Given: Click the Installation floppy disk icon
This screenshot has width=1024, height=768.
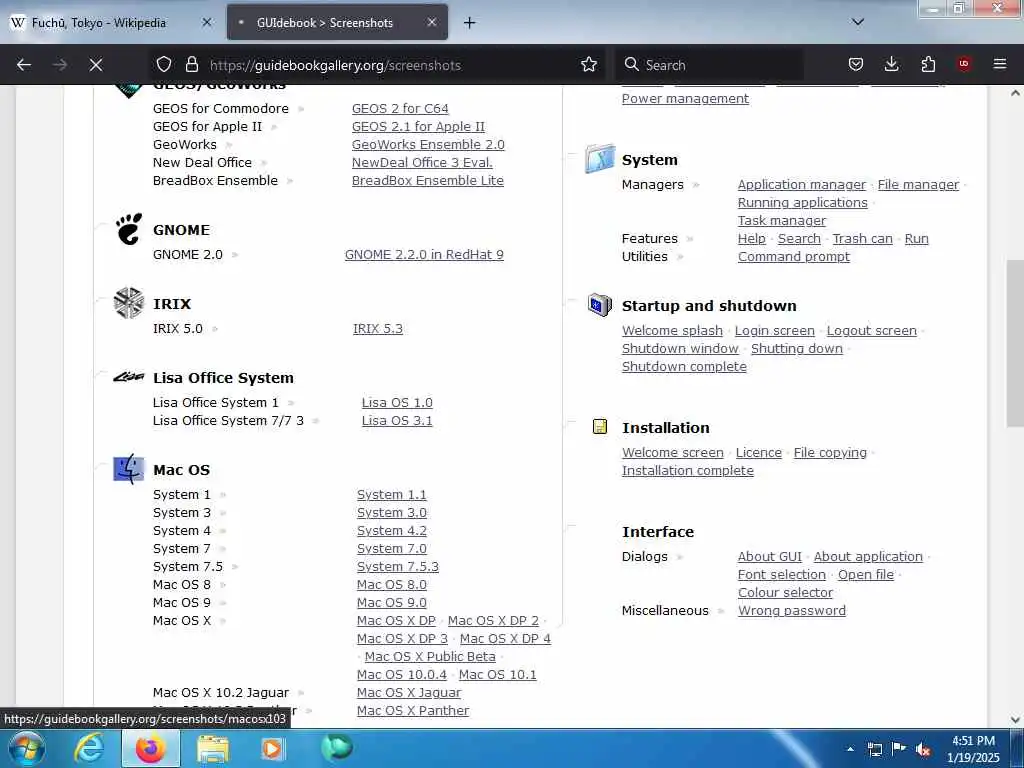Looking at the screenshot, I should click(x=600, y=426).
